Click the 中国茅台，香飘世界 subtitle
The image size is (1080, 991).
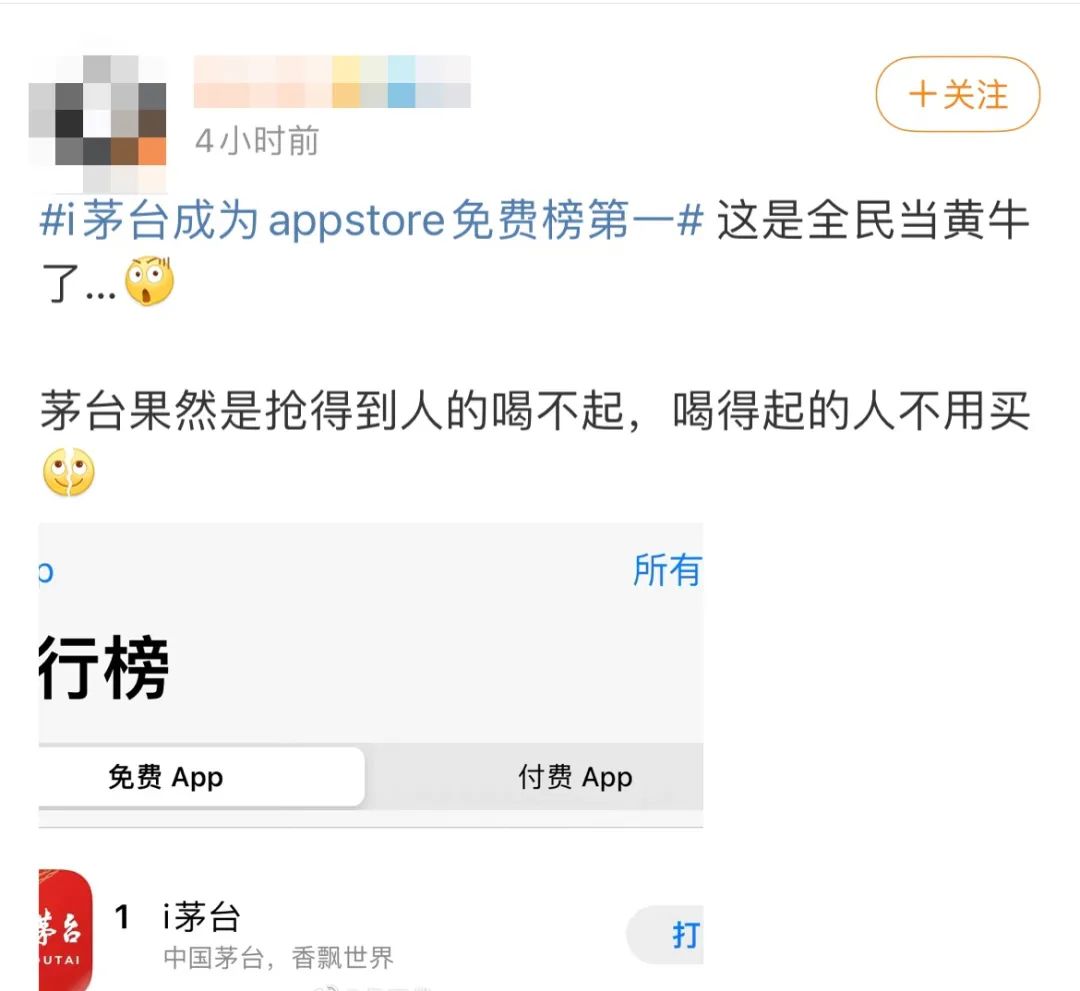pos(278,958)
